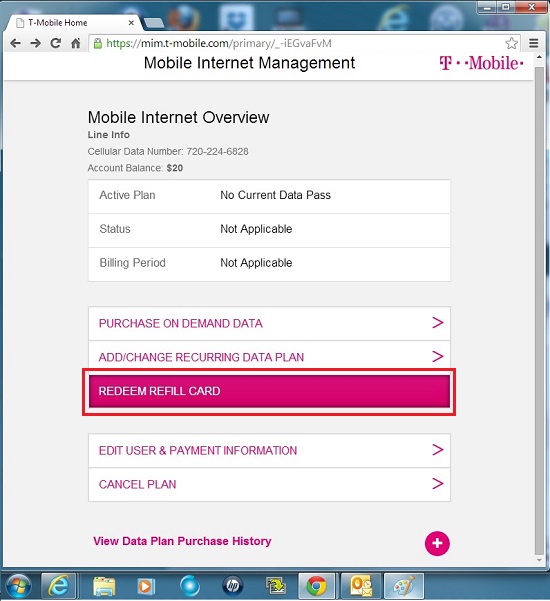Click the Redeem Refill Card button
Screen dimensions: 550x601
point(269,391)
